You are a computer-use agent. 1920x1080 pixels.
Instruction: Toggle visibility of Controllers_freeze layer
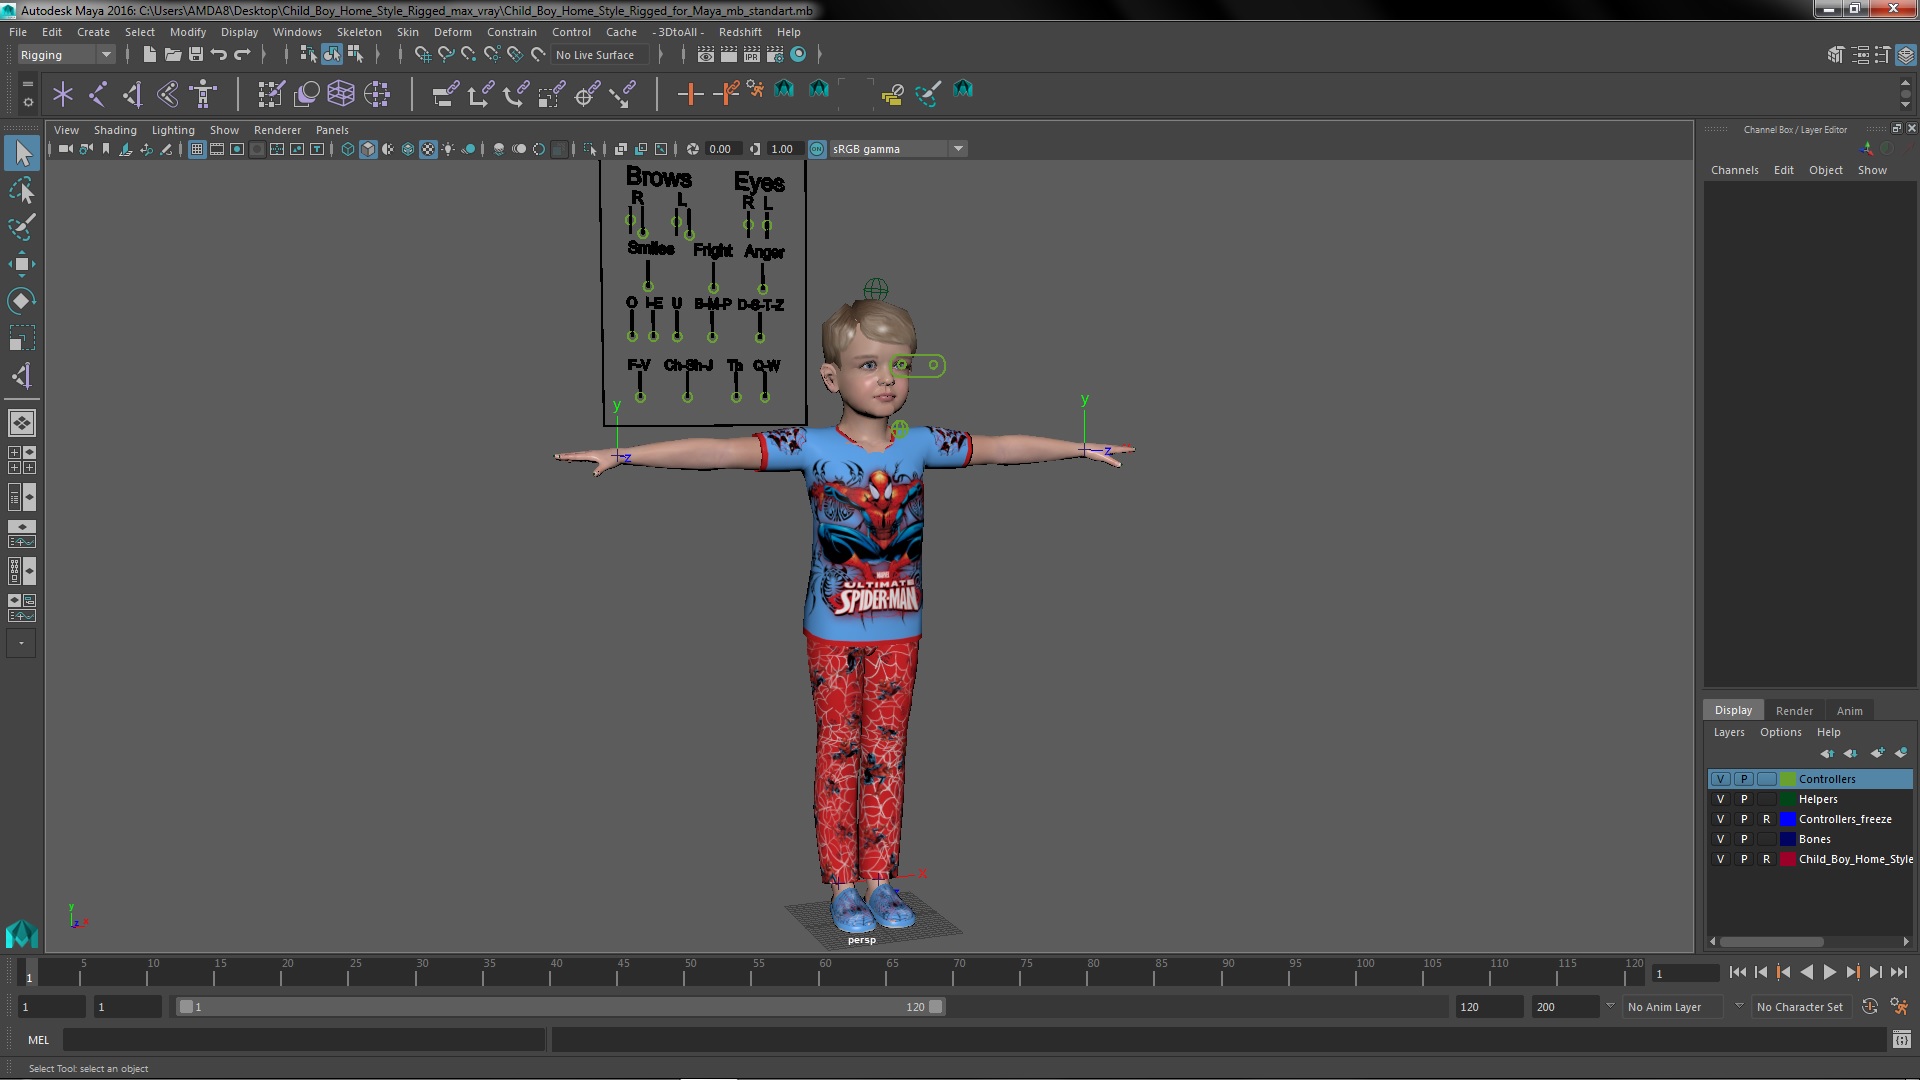point(1720,819)
